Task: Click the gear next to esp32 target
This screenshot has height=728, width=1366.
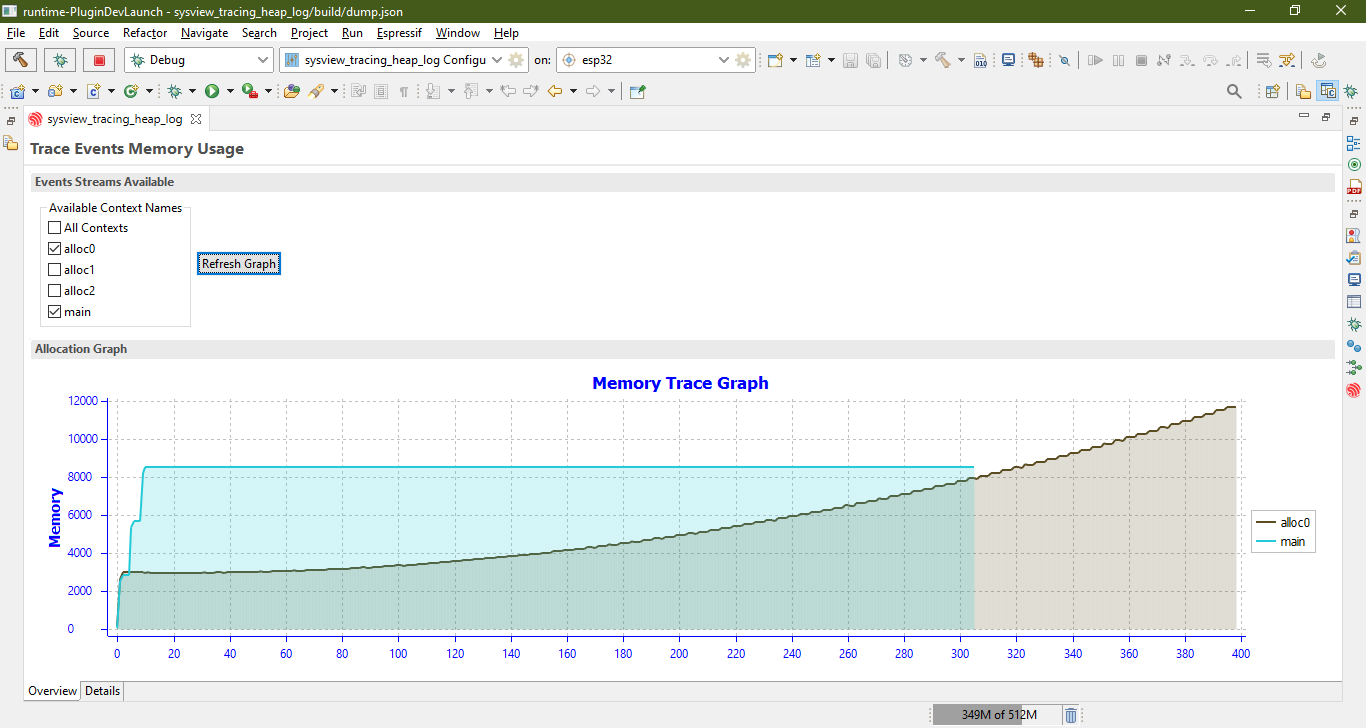Action: coord(743,60)
